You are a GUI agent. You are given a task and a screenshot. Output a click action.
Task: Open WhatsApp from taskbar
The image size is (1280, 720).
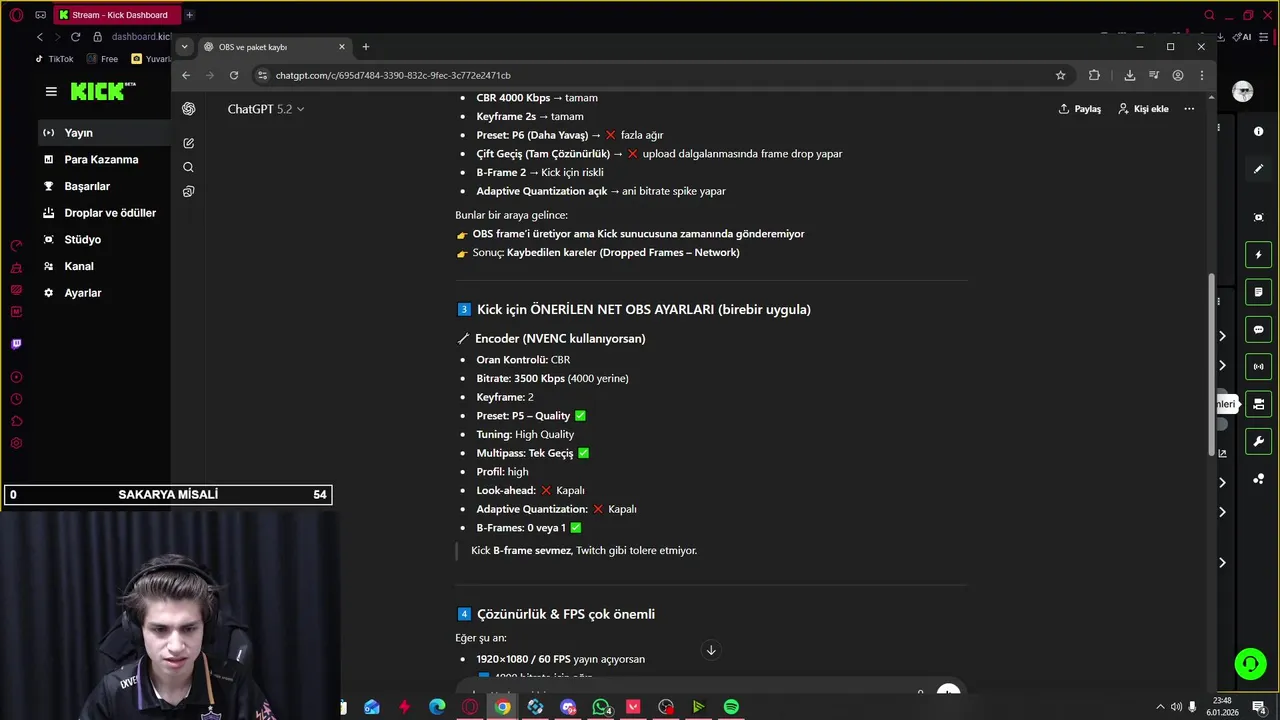pyautogui.click(x=601, y=707)
